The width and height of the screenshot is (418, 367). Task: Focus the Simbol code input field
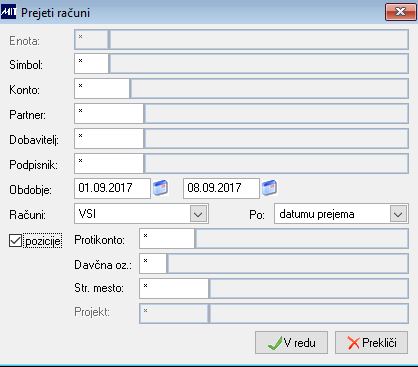[91, 64]
